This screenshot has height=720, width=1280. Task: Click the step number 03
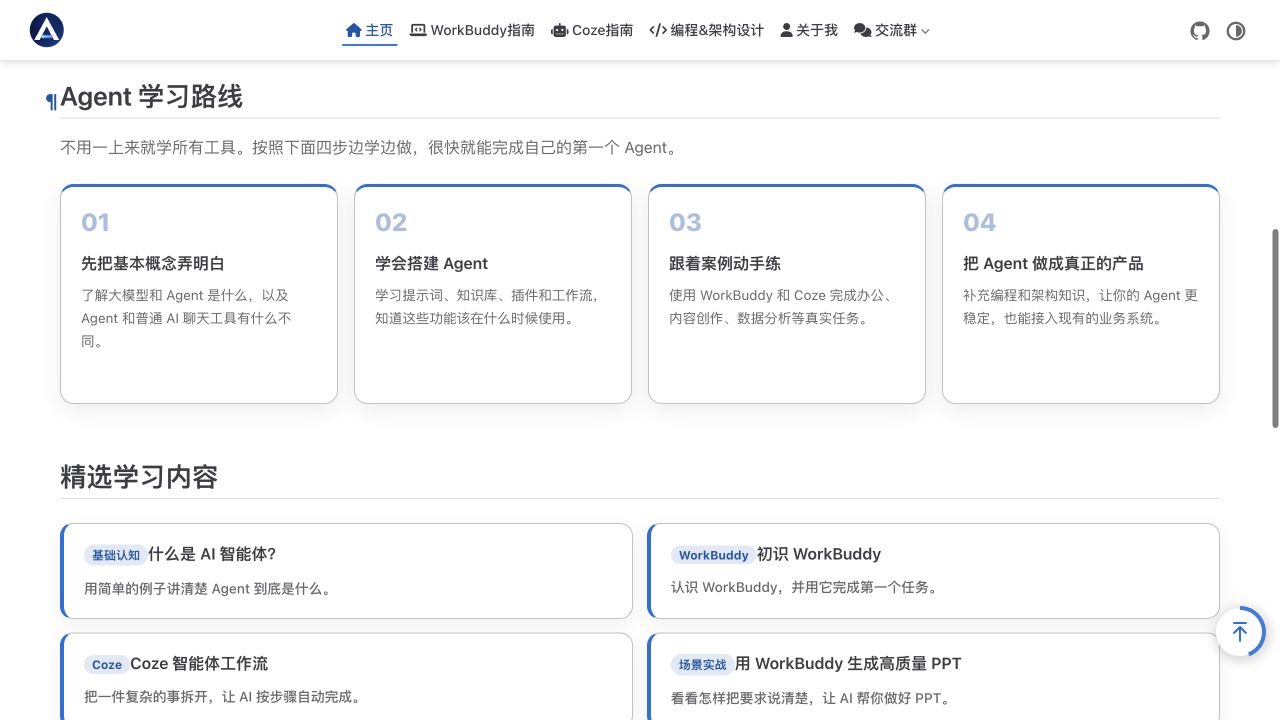coord(685,222)
